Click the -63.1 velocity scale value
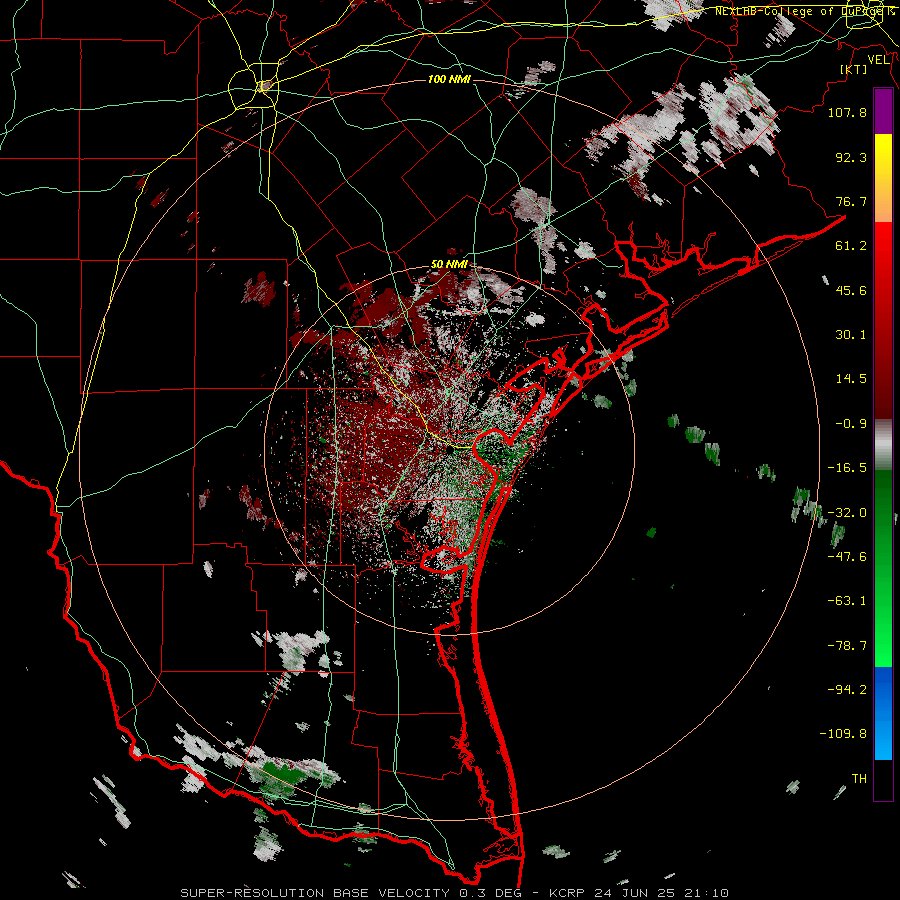The width and height of the screenshot is (900, 900). 847,601
